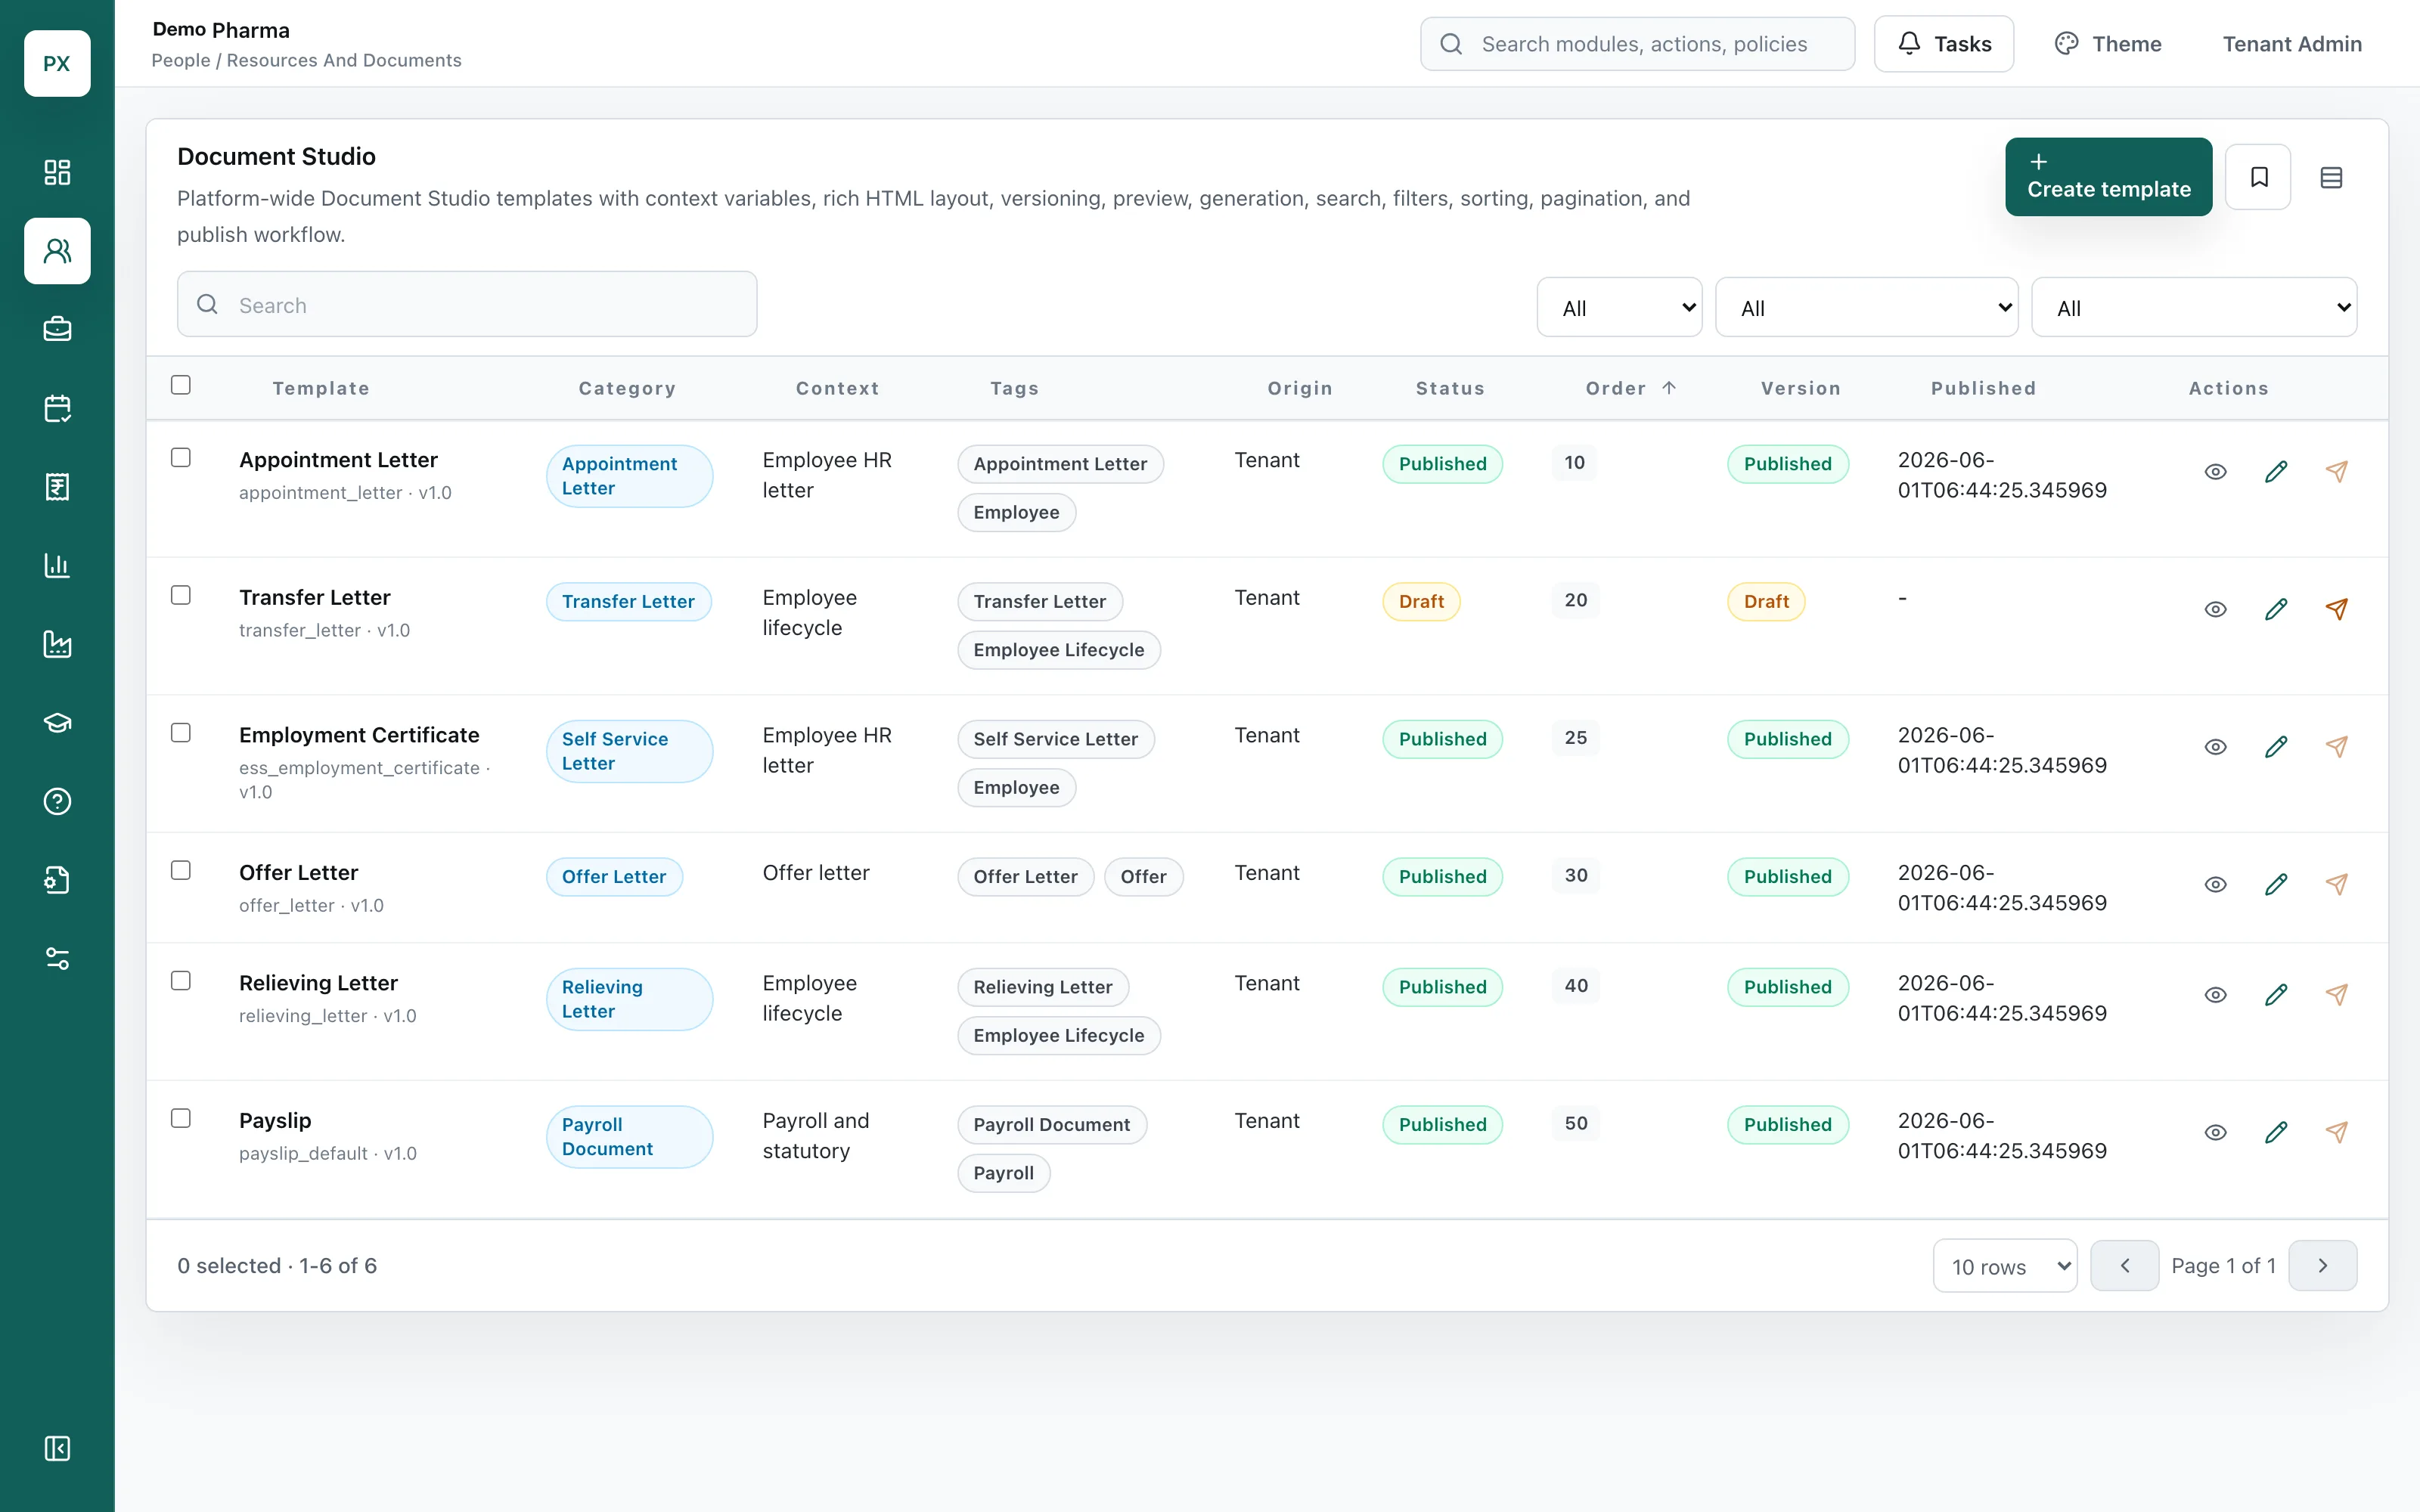Image resolution: width=2420 pixels, height=1512 pixels.
Task: Click the Draft status badge for Transfer Letter
Action: pyautogui.click(x=1421, y=602)
